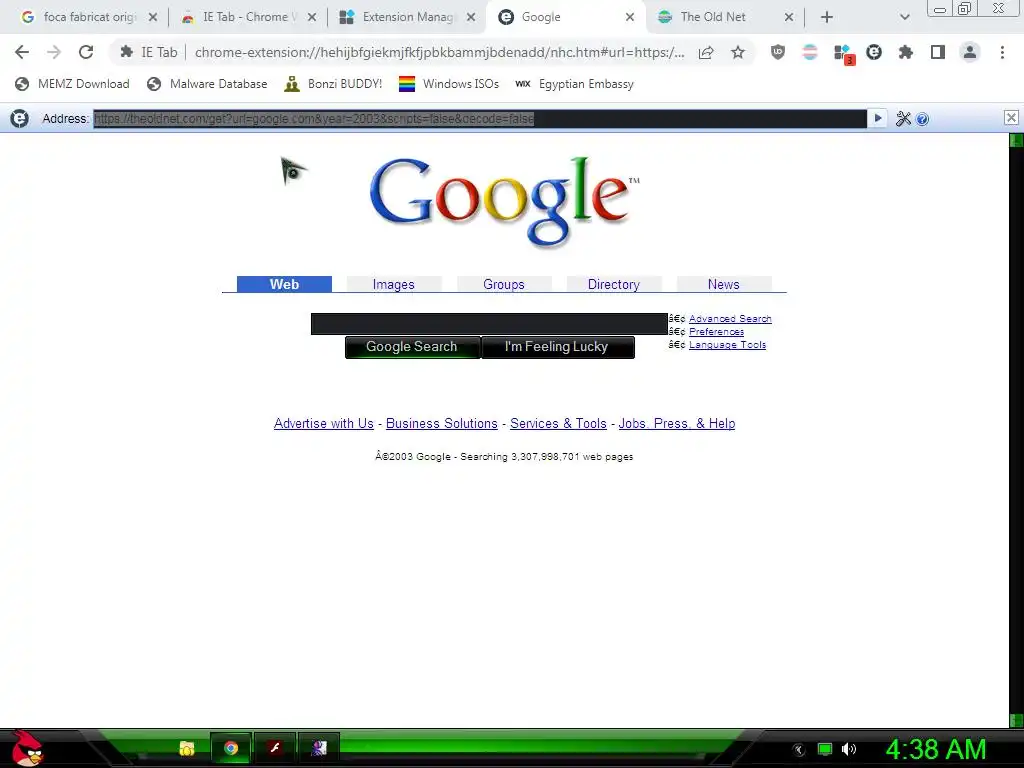The width and height of the screenshot is (1024, 768).
Task: Expand the tab search chevron
Action: [904, 17]
